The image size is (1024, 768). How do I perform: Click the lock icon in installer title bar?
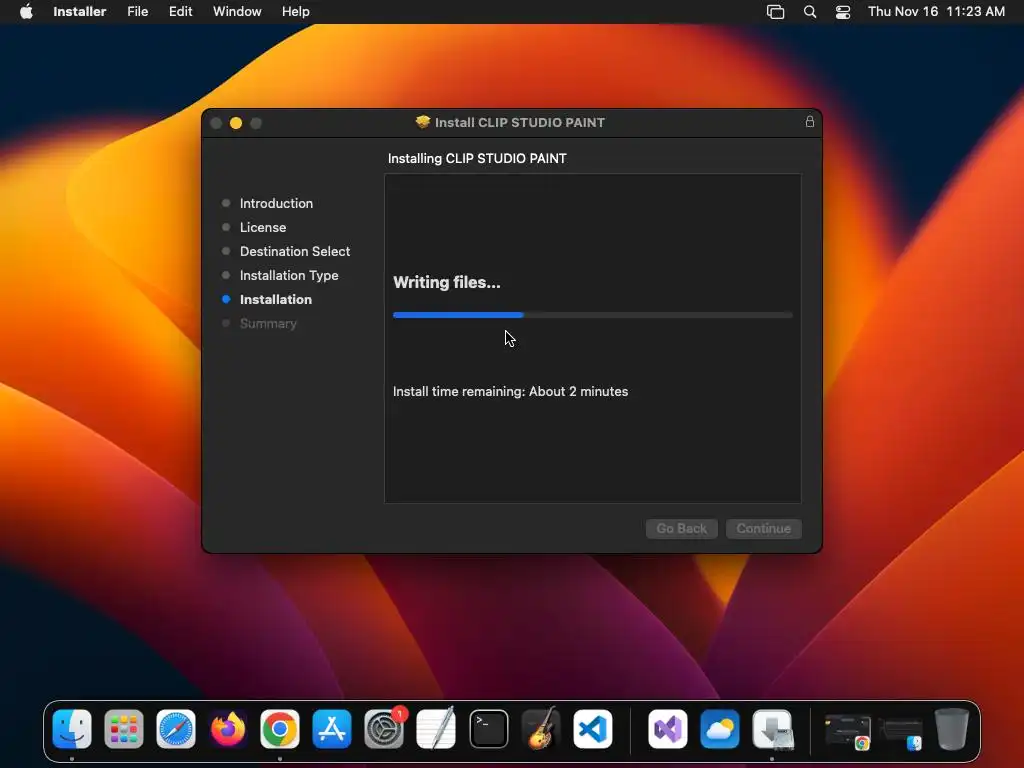(810, 121)
